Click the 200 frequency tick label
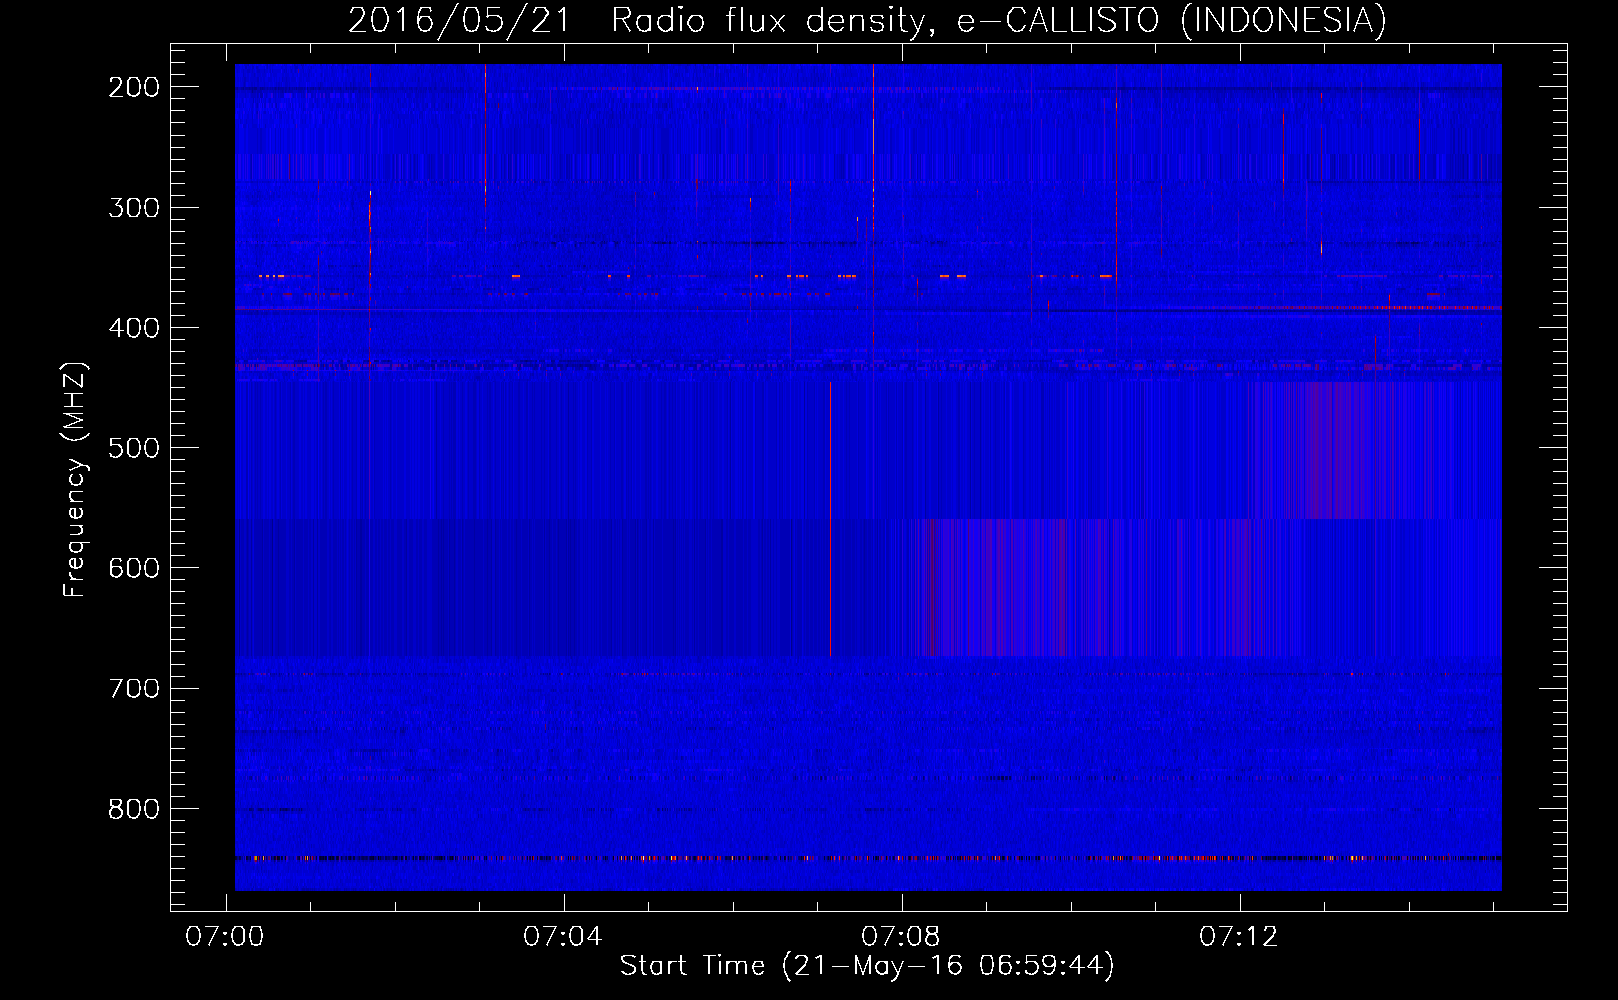 click(133, 87)
